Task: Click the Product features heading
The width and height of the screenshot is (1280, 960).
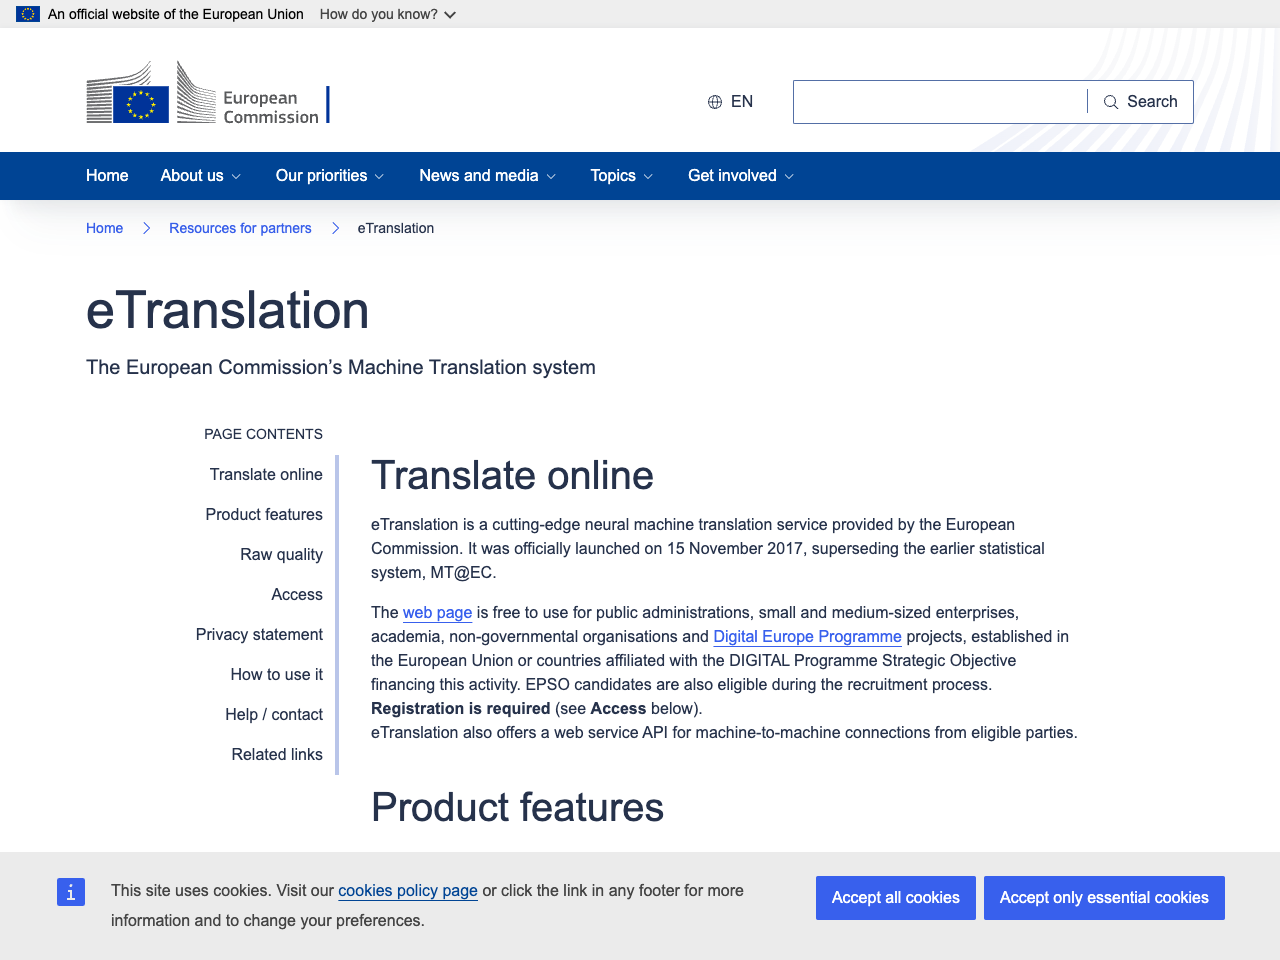Action: [517, 807]
